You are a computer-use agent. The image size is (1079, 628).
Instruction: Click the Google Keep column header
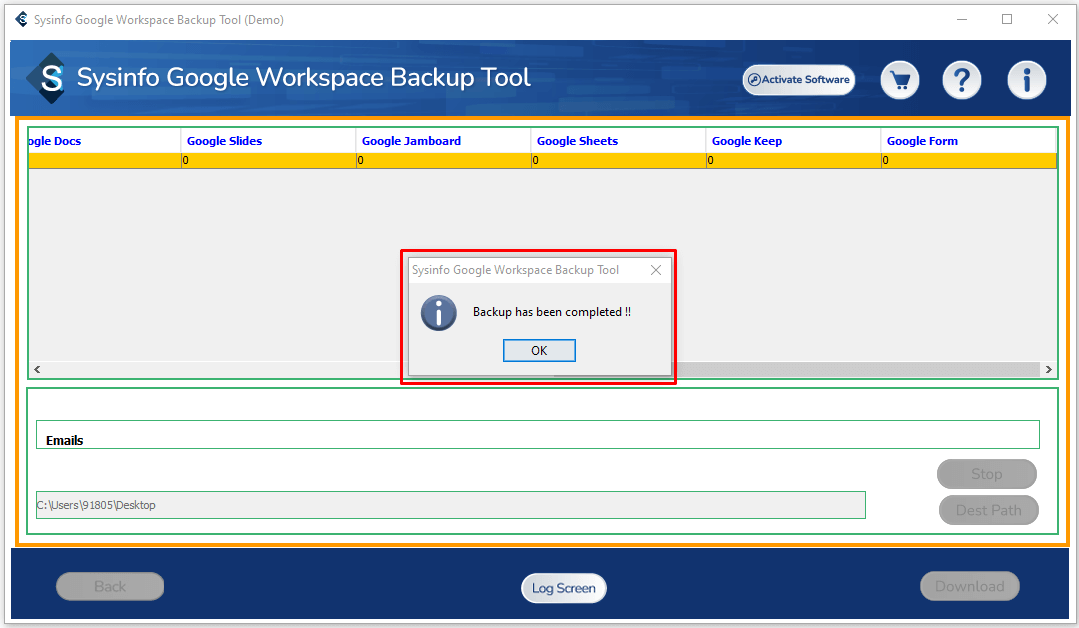(793, 141)
